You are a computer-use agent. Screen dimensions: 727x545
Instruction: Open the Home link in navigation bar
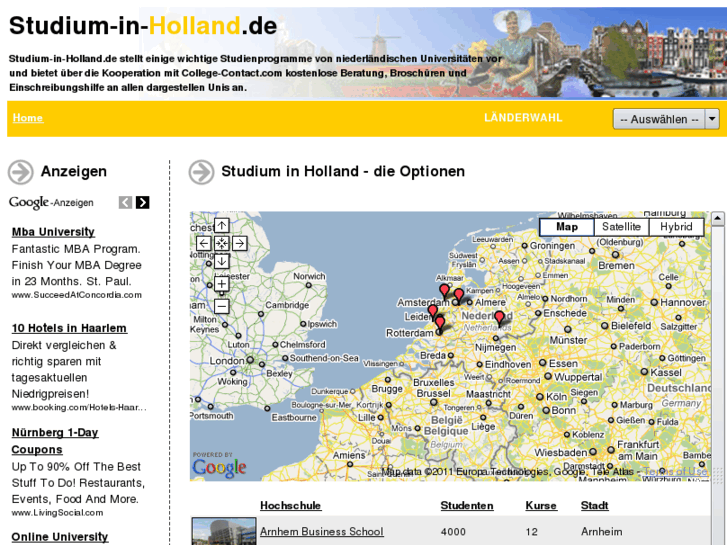(x=28, y=118)
